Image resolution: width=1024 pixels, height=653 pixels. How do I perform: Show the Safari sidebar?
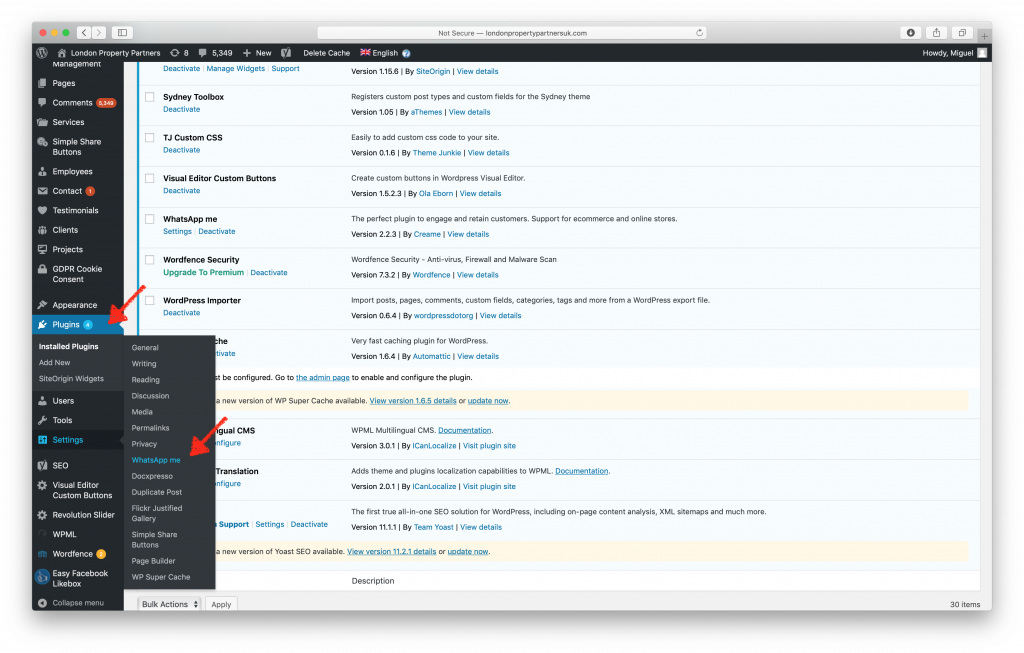(122, 32)
